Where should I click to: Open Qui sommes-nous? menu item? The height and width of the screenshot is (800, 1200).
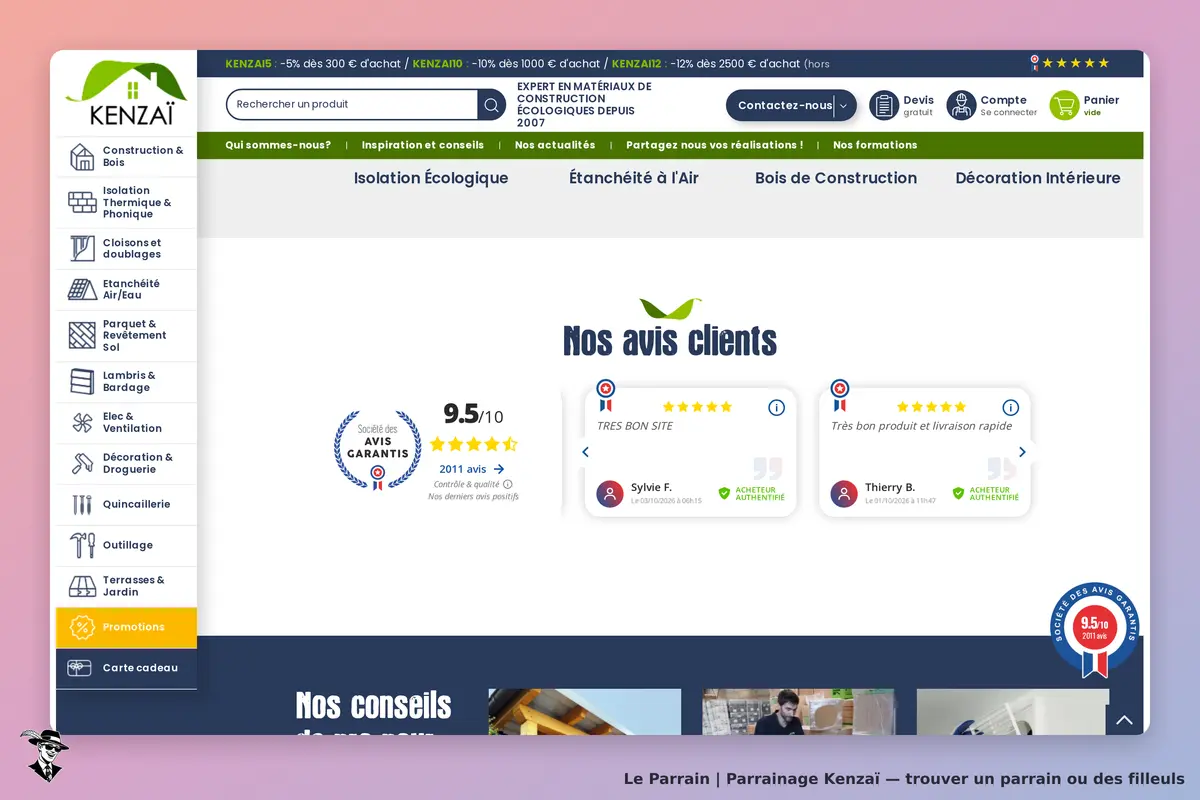click(278, 145)
